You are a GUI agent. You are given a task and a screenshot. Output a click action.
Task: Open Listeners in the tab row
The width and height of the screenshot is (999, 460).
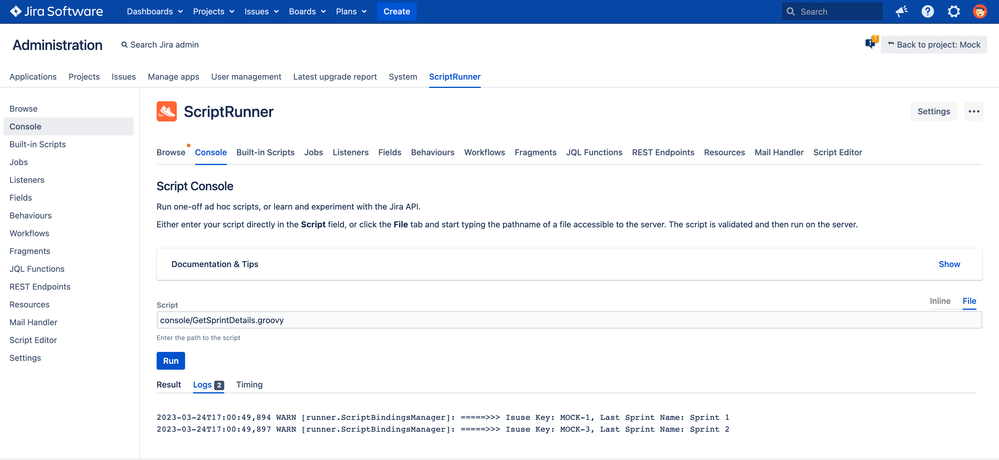pos(350,152)
